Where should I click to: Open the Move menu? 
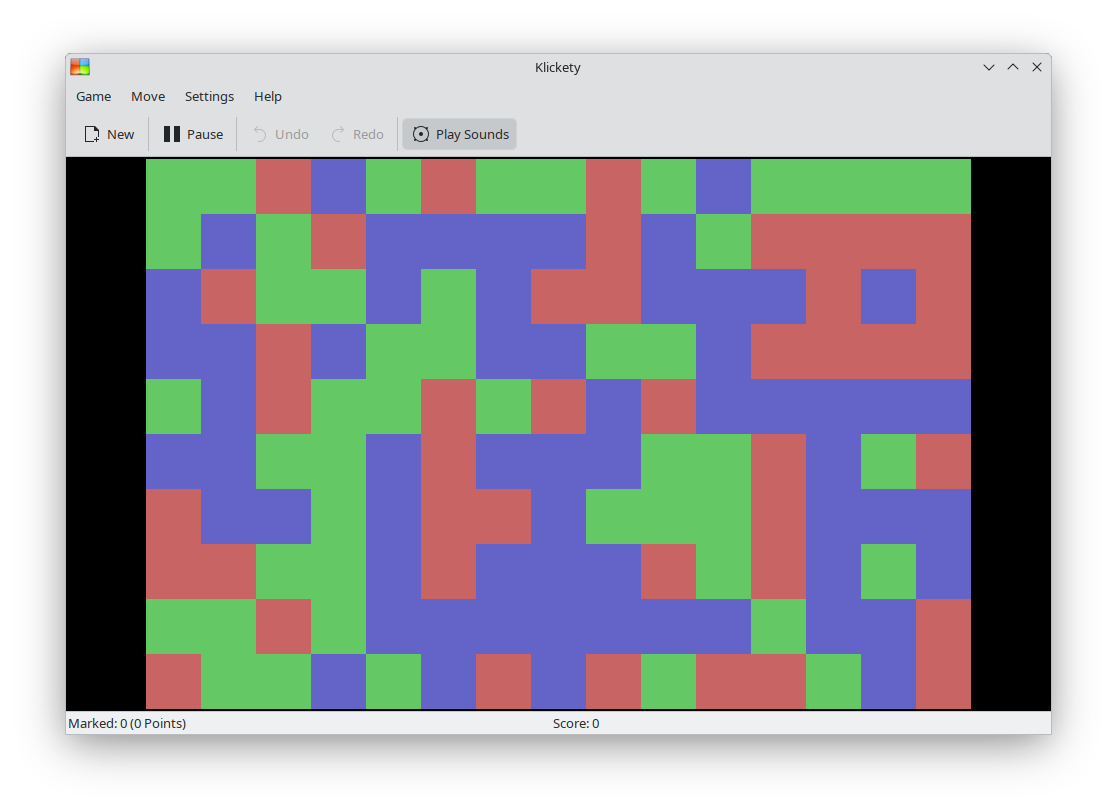[x=148, y=96]
